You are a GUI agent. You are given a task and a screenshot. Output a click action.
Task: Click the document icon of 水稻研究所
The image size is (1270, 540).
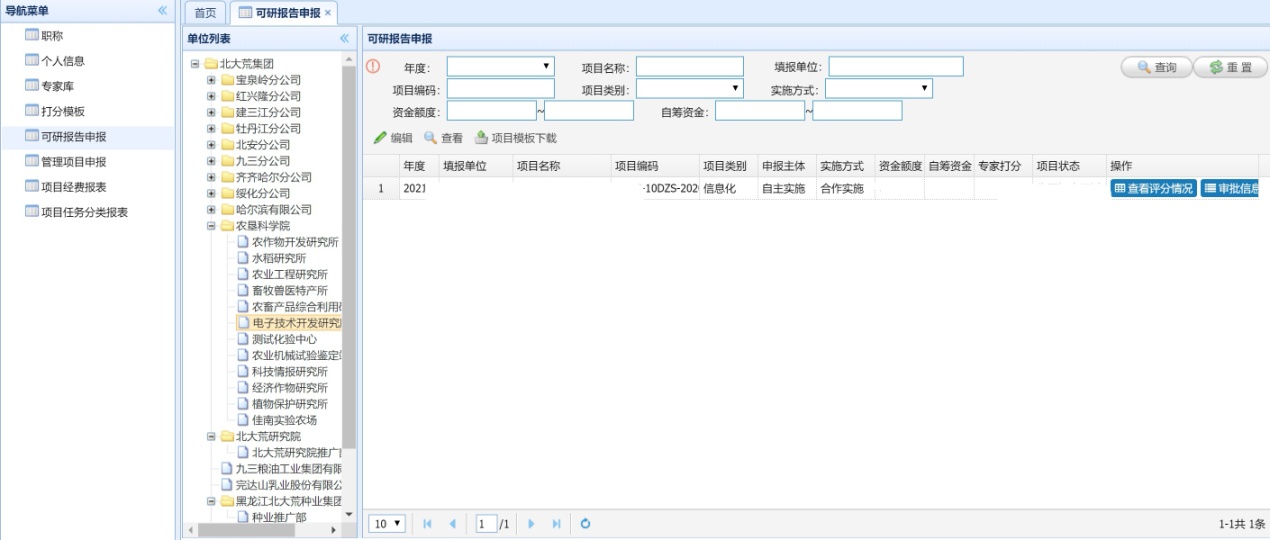[243, 258]
